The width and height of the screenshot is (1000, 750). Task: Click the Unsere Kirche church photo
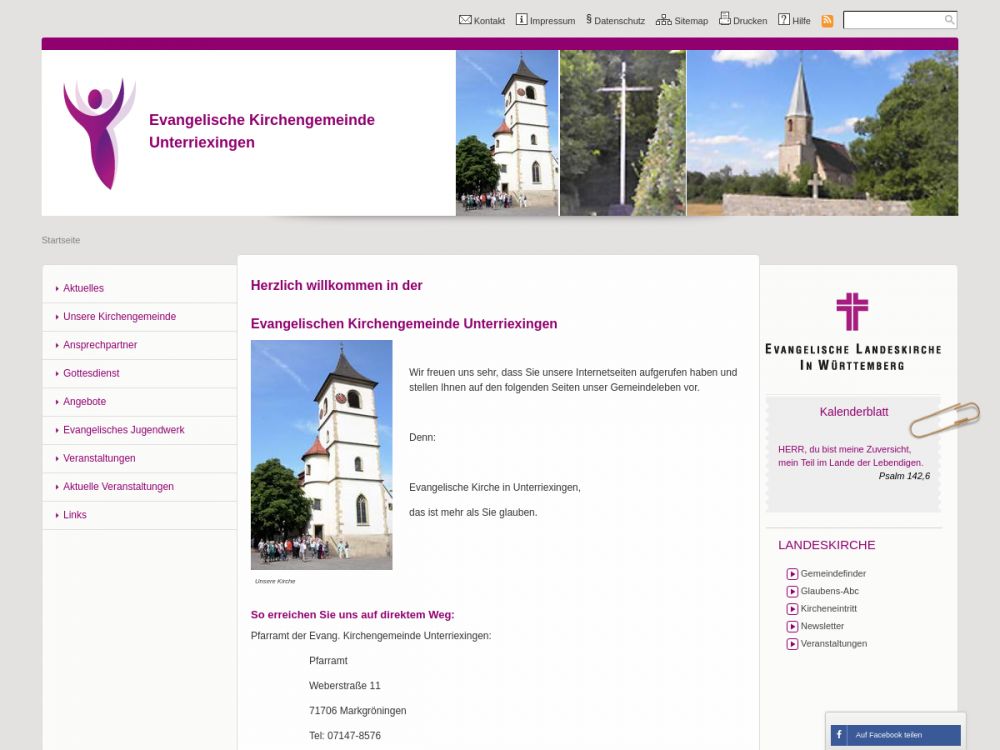click(321, 455)
